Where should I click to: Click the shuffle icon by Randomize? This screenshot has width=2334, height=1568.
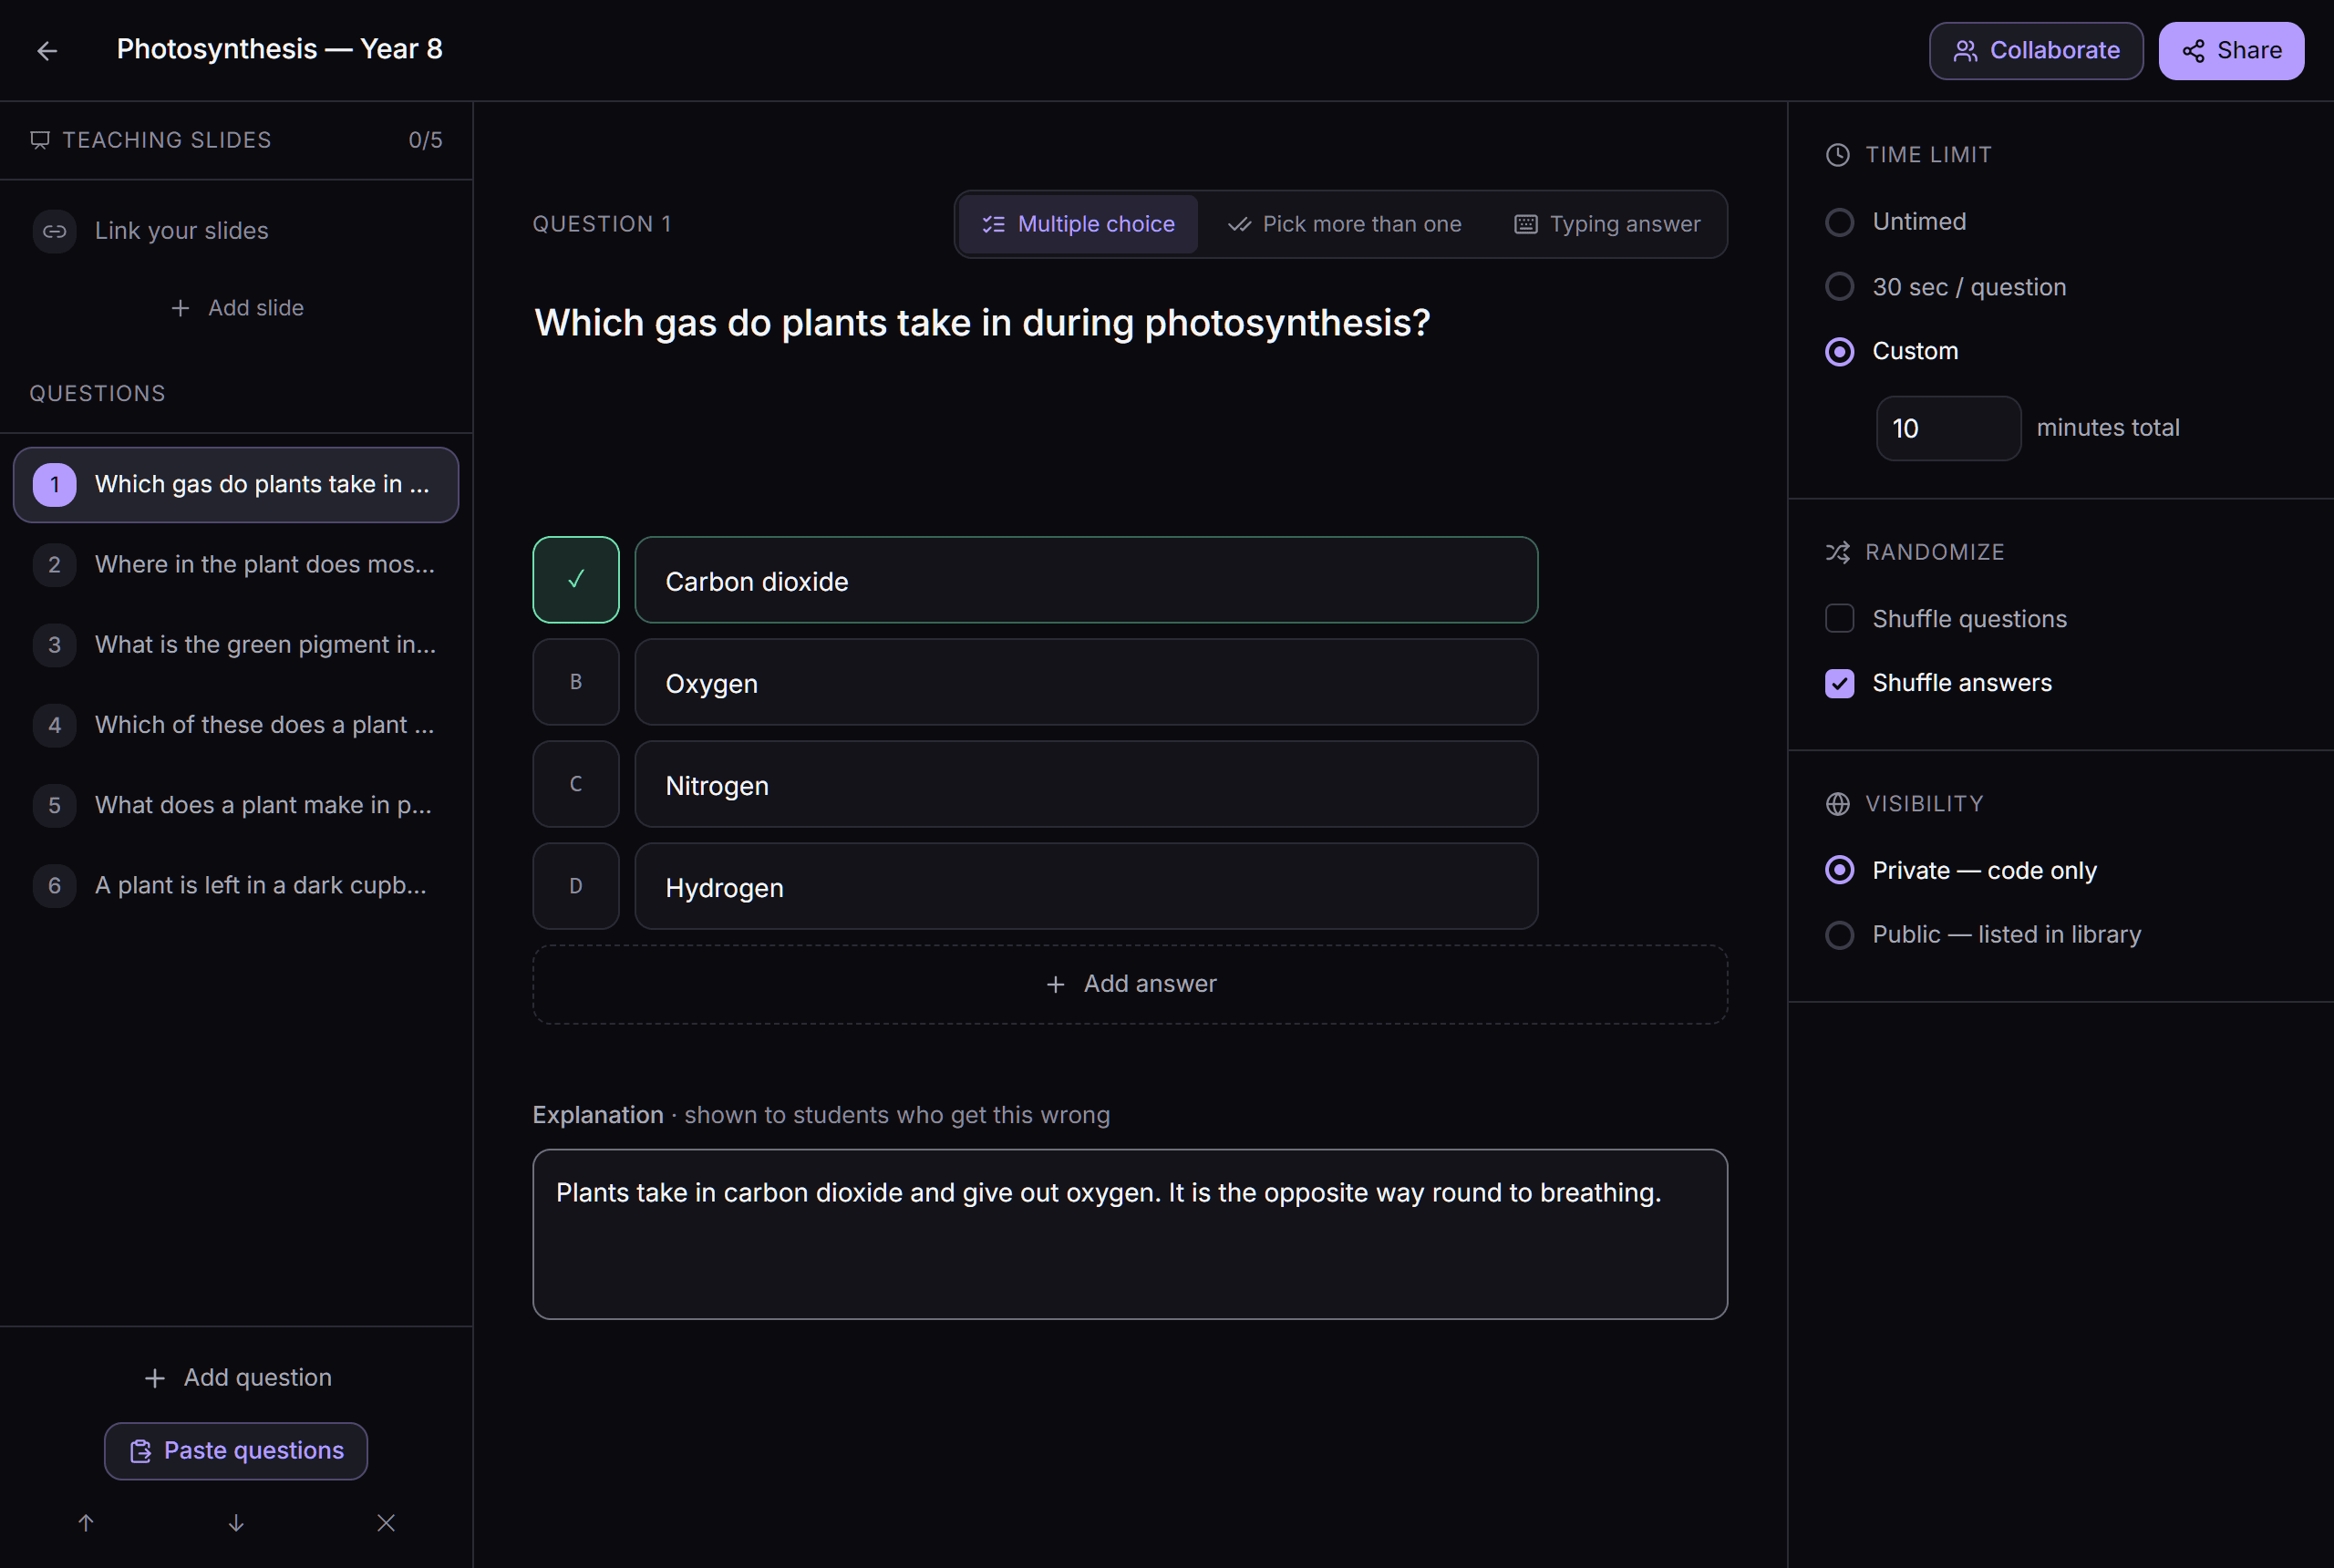pos(1838,552)
